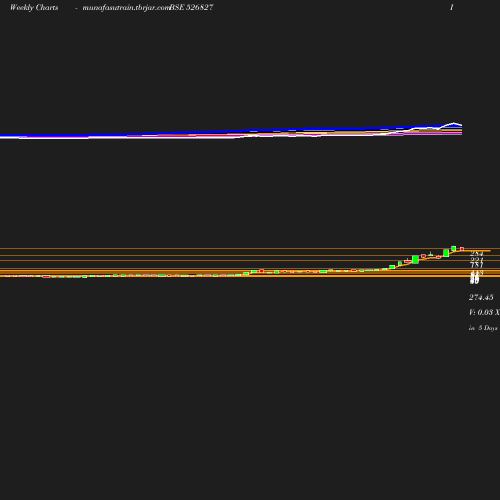The width and height of the screenshot is (500, 500).
Task: Click the "in 5 Days" label
Action: [x=483, y=328]
